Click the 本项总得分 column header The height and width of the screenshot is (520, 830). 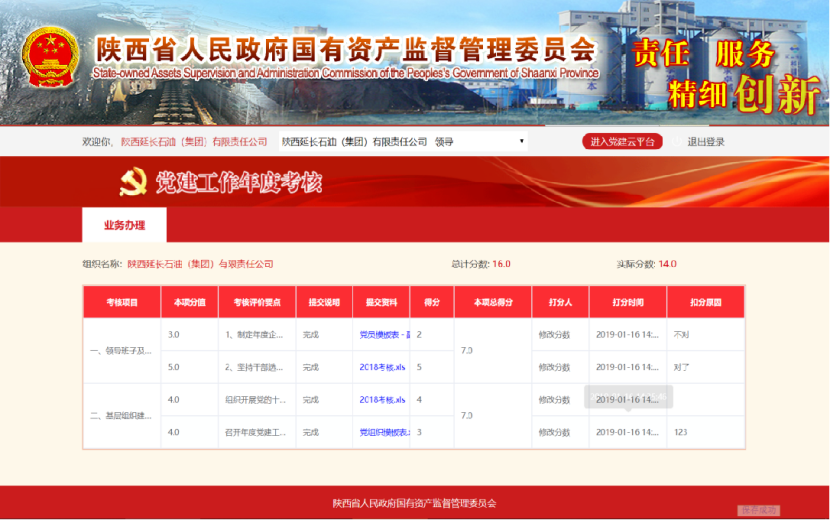[x=493, y=302]
